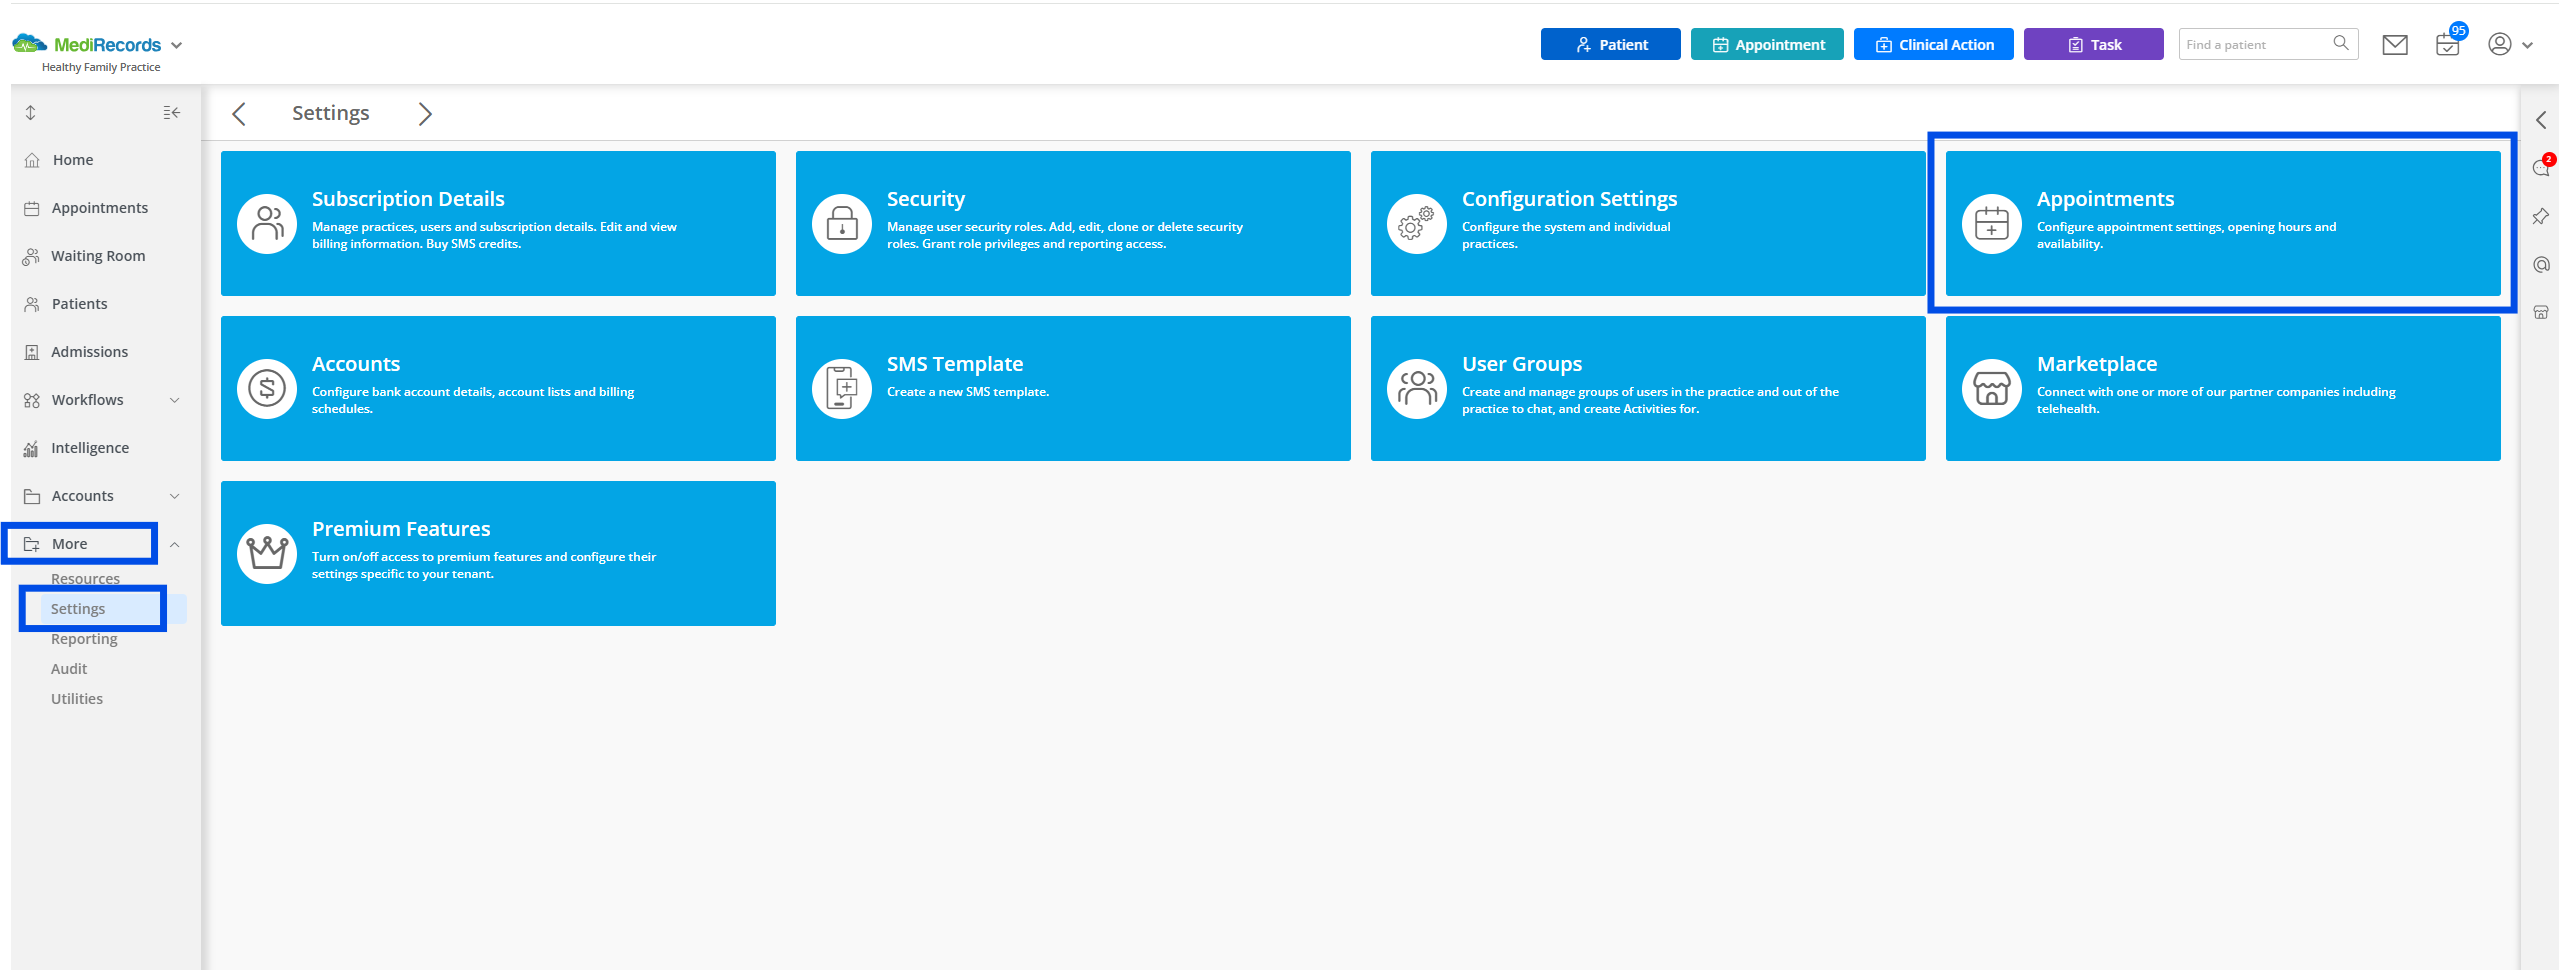The height and width of the screenshot is (970, 2559).
Task: Click the @ mentions icon on right sidebar
Action: [2541, 264]
